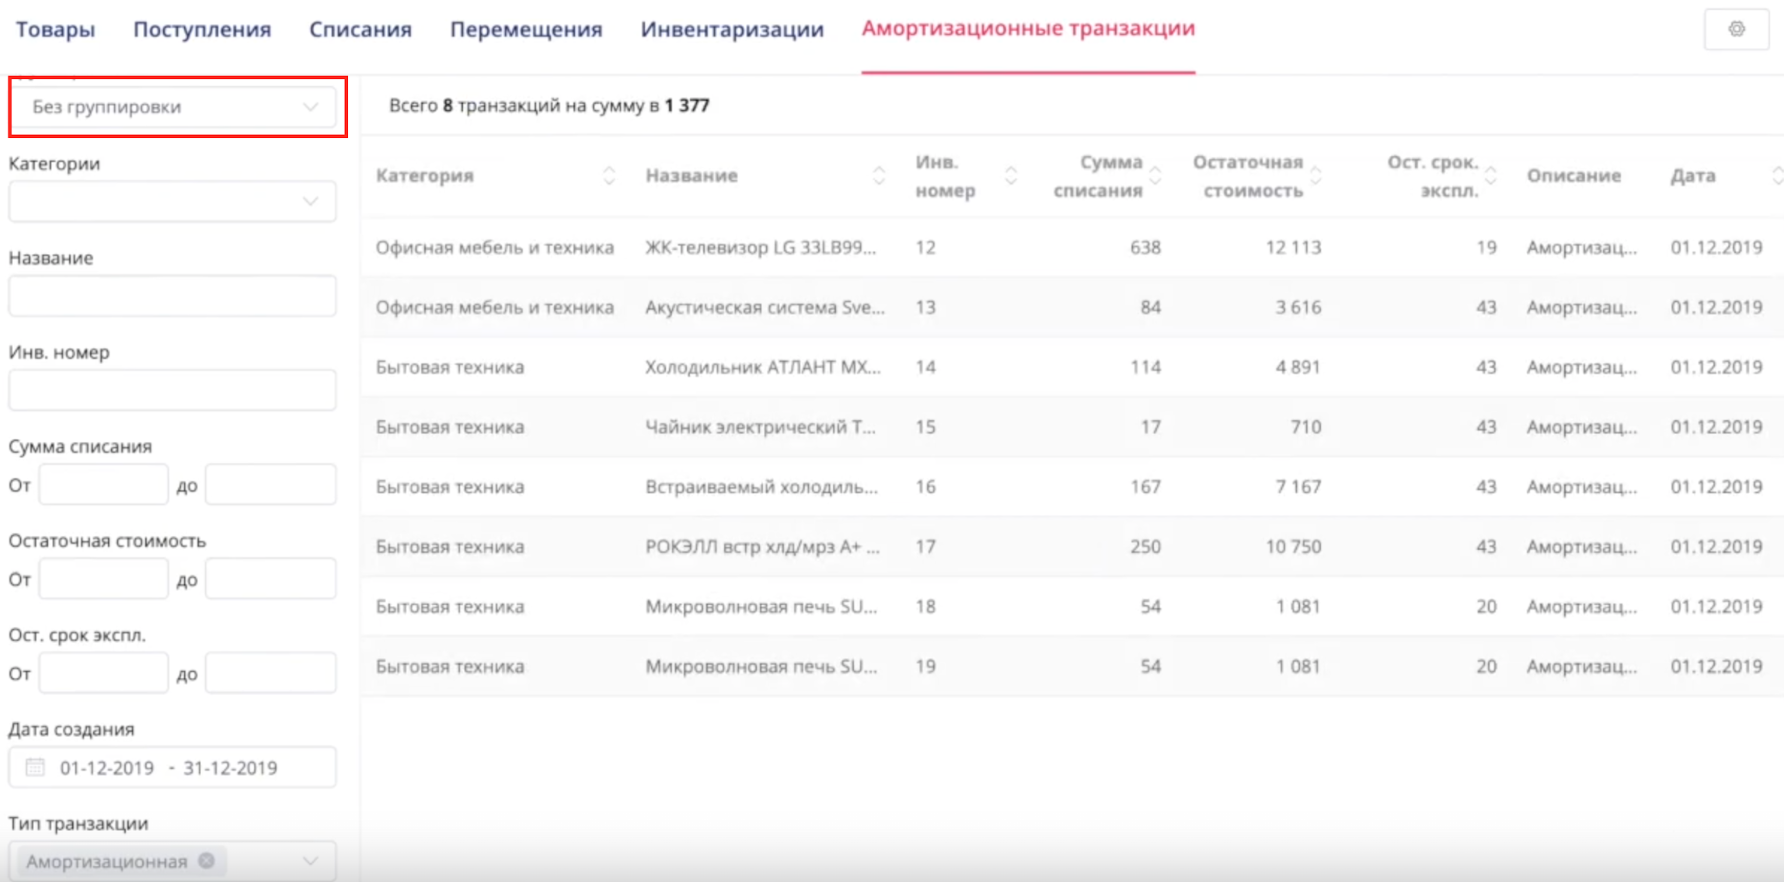This screenshot has height=882, width=1784.
Task: Click Микроволновая печь with inventory number 18
Action: click(761, 607)
